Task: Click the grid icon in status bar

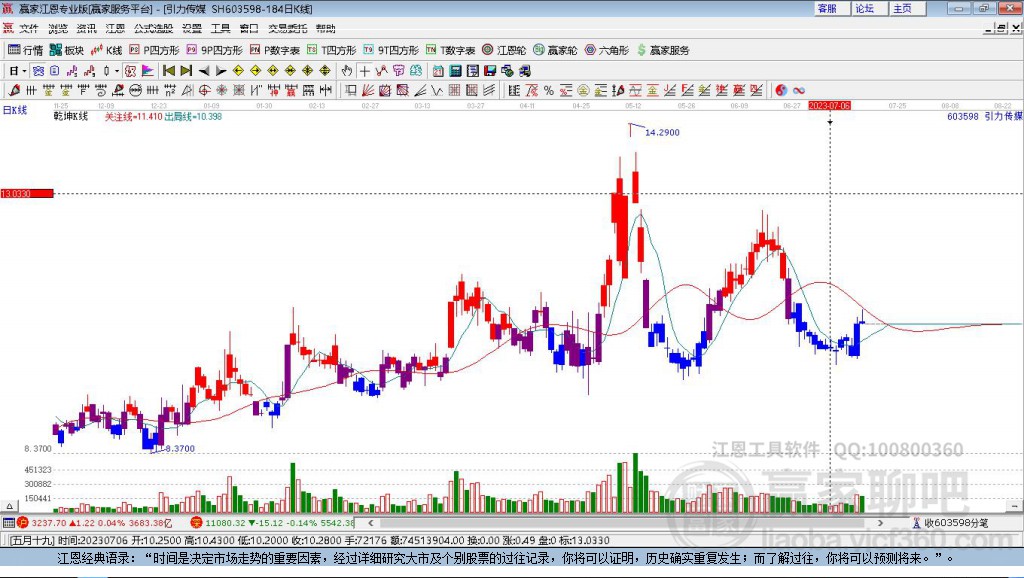Action: click(8, 522)
